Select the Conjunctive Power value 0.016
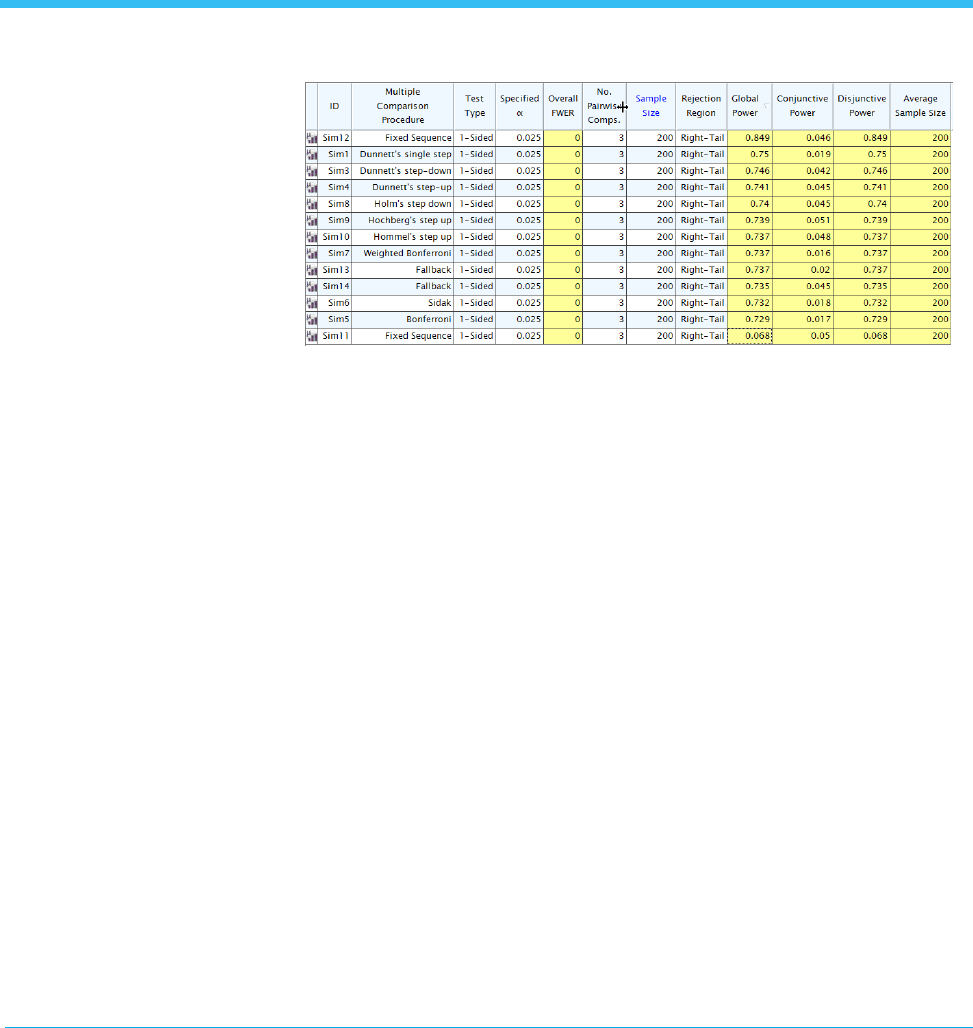Image resolution: width=973 pixels, height=1028 pixels. (803, 254)
